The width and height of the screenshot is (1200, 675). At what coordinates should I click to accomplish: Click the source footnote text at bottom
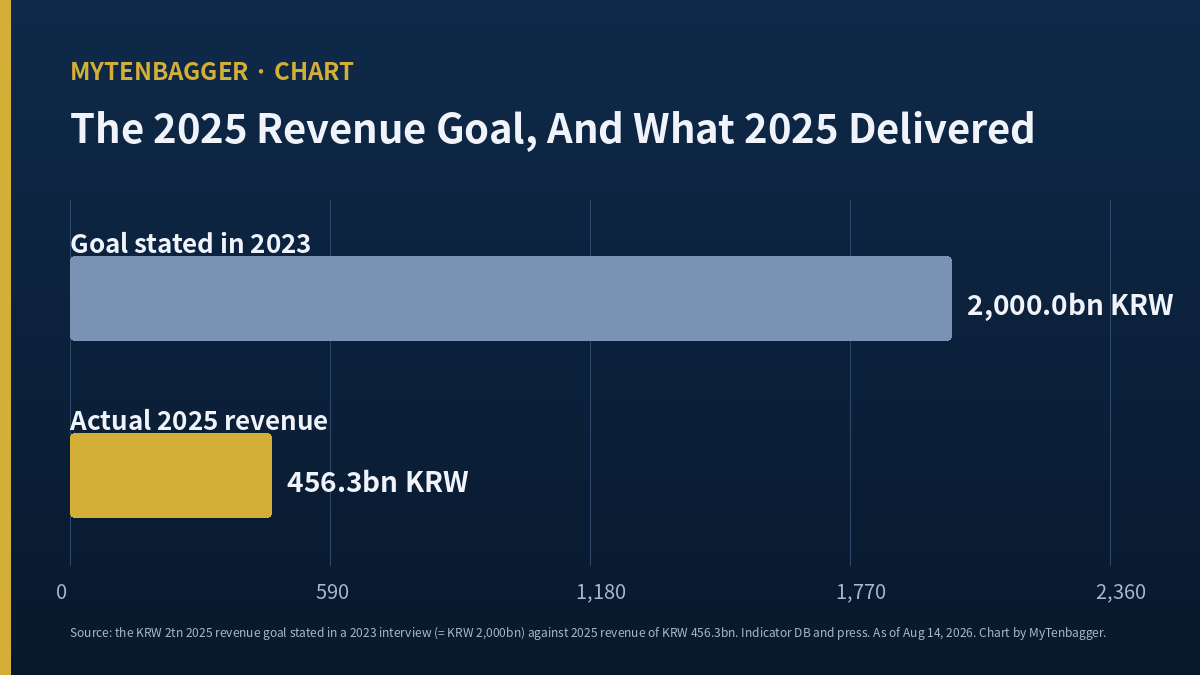pyautogui.click(x=588, y=633)
